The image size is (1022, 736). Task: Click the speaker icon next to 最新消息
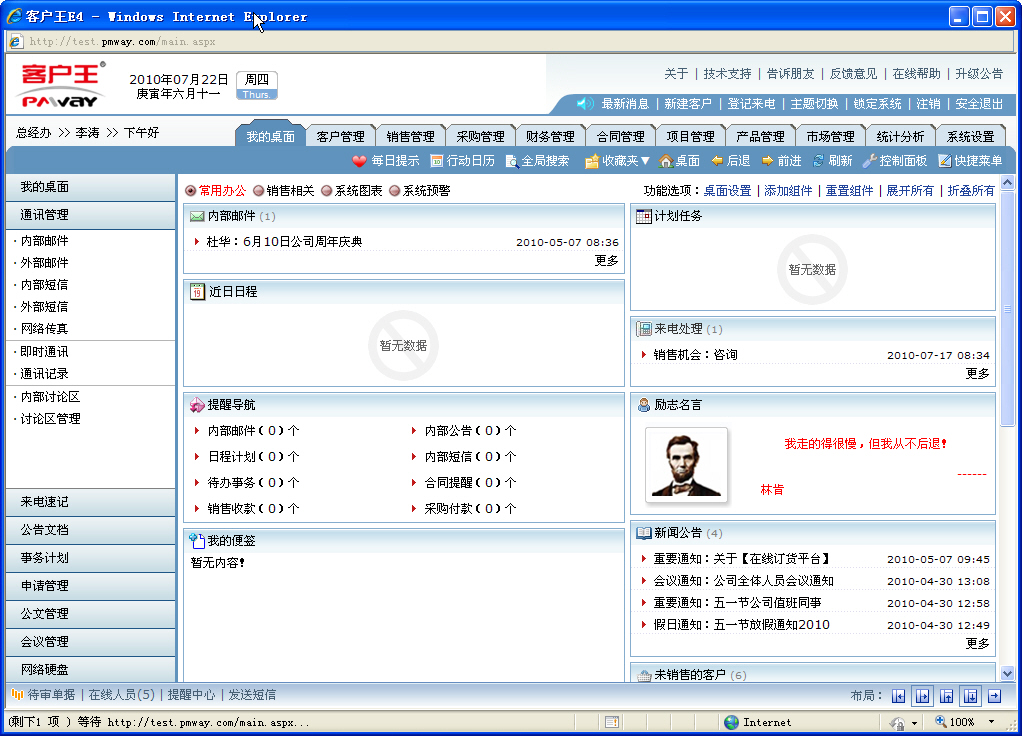584,102
